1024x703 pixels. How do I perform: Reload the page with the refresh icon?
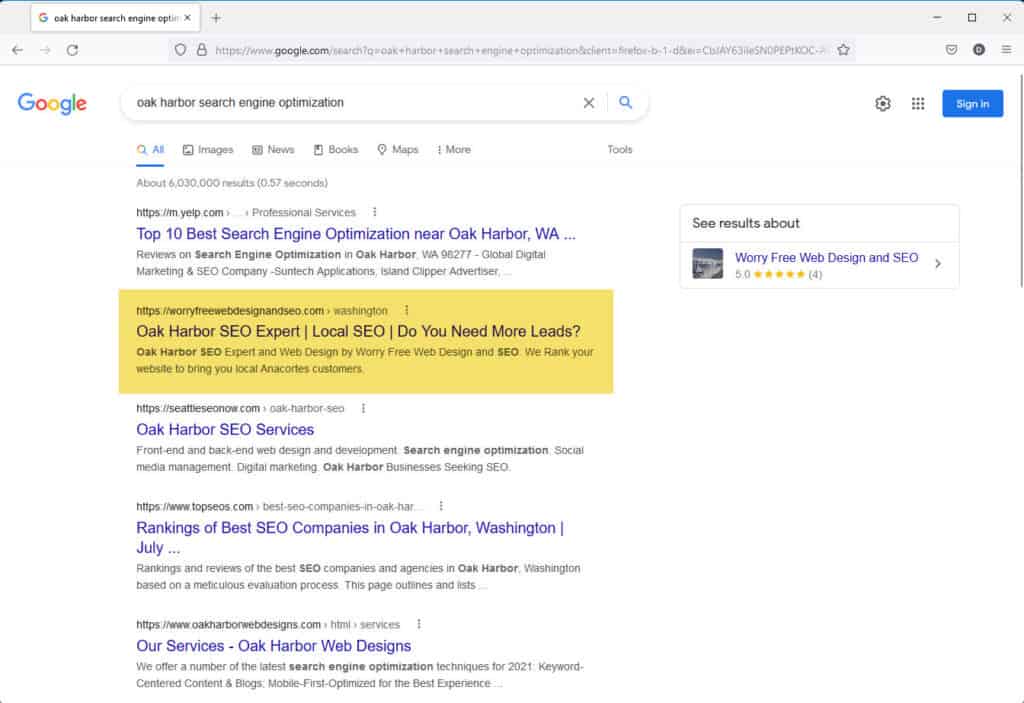[x=72, y=50]
